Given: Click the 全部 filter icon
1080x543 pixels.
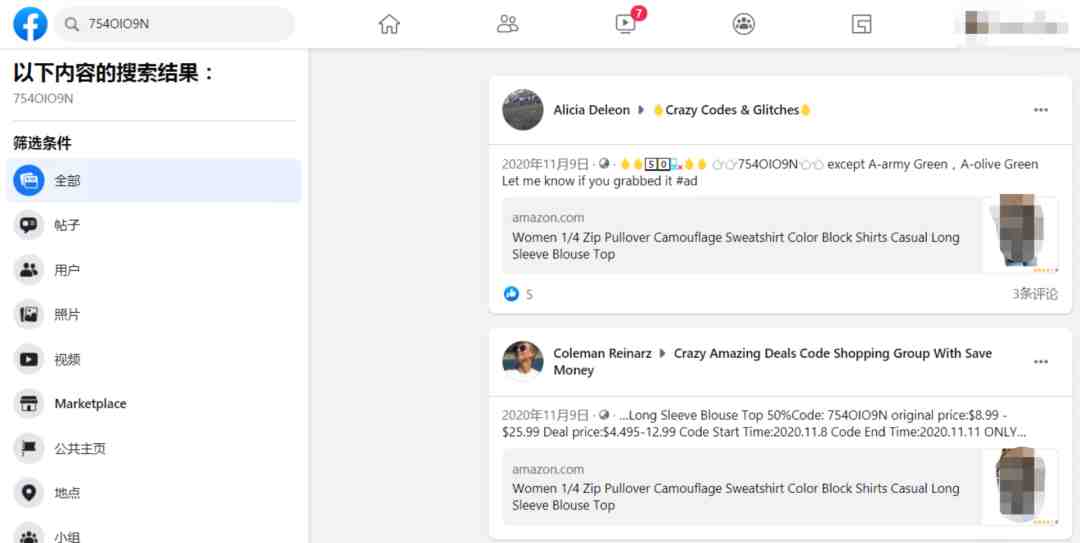Looking at the screenshot, I should pyautogui.click(x=29, y=181).
